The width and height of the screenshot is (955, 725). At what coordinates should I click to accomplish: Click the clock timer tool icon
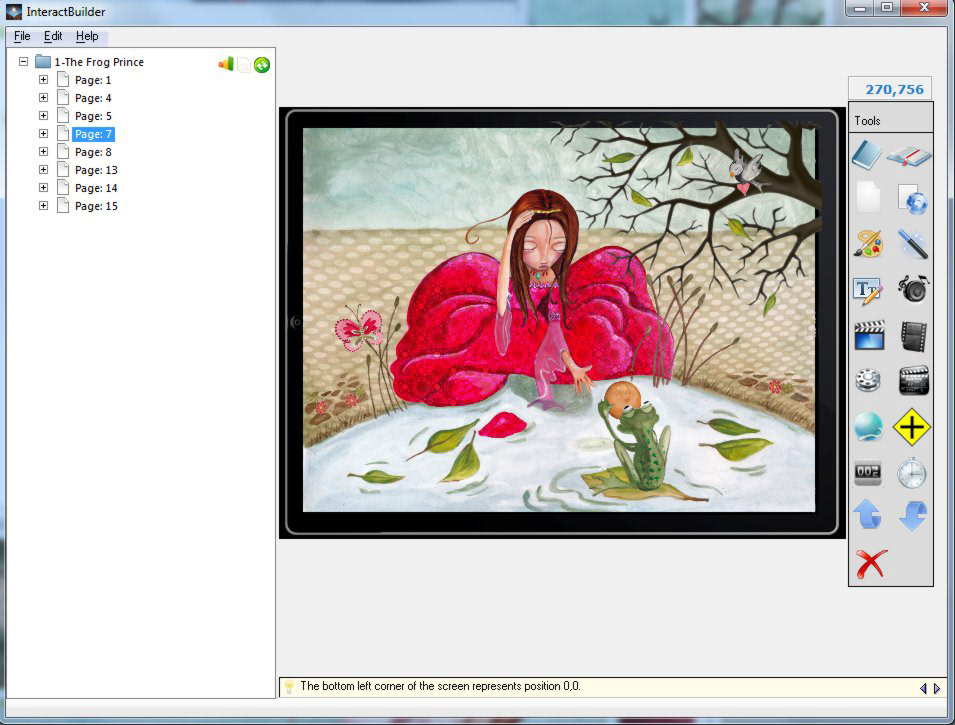coord(912,473)
